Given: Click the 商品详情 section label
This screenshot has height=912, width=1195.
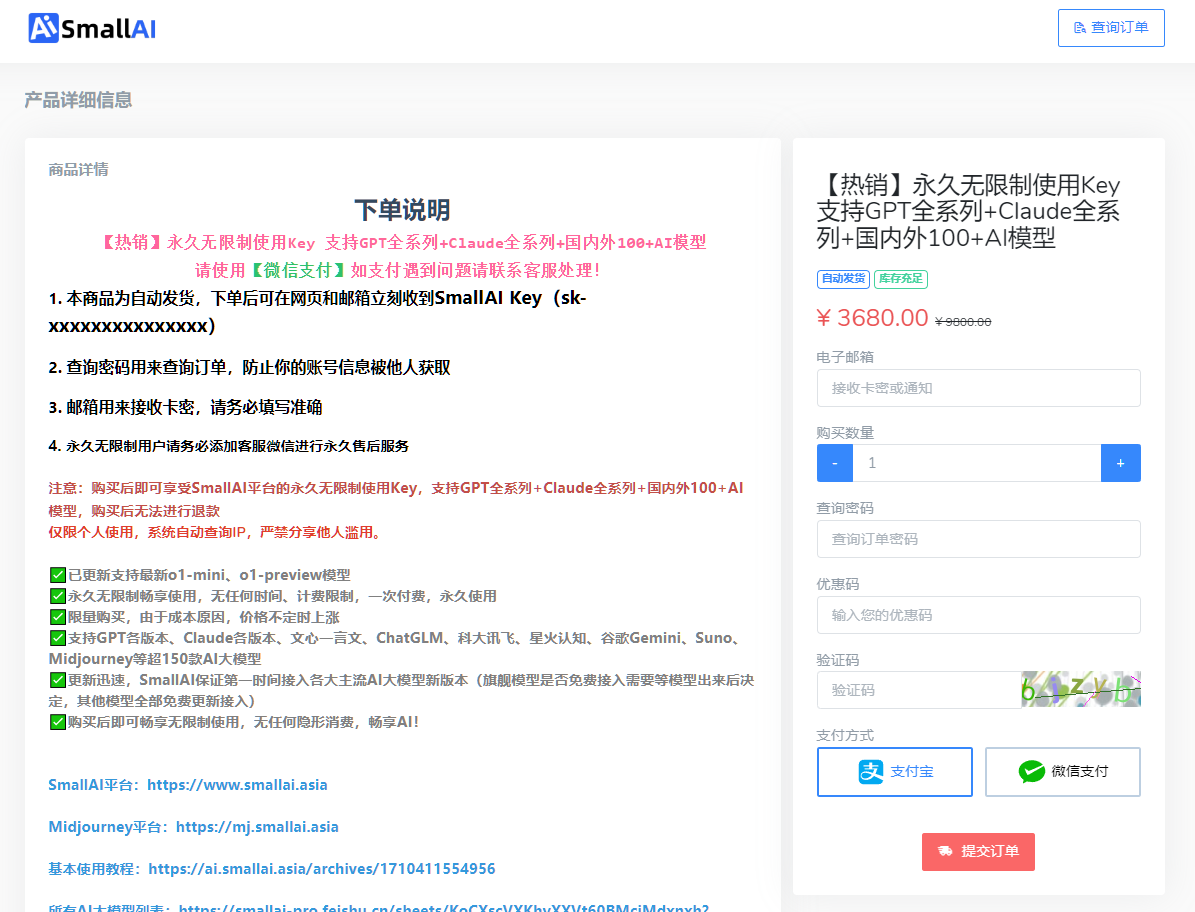Looking at the screenshot, I should (78, 169).
